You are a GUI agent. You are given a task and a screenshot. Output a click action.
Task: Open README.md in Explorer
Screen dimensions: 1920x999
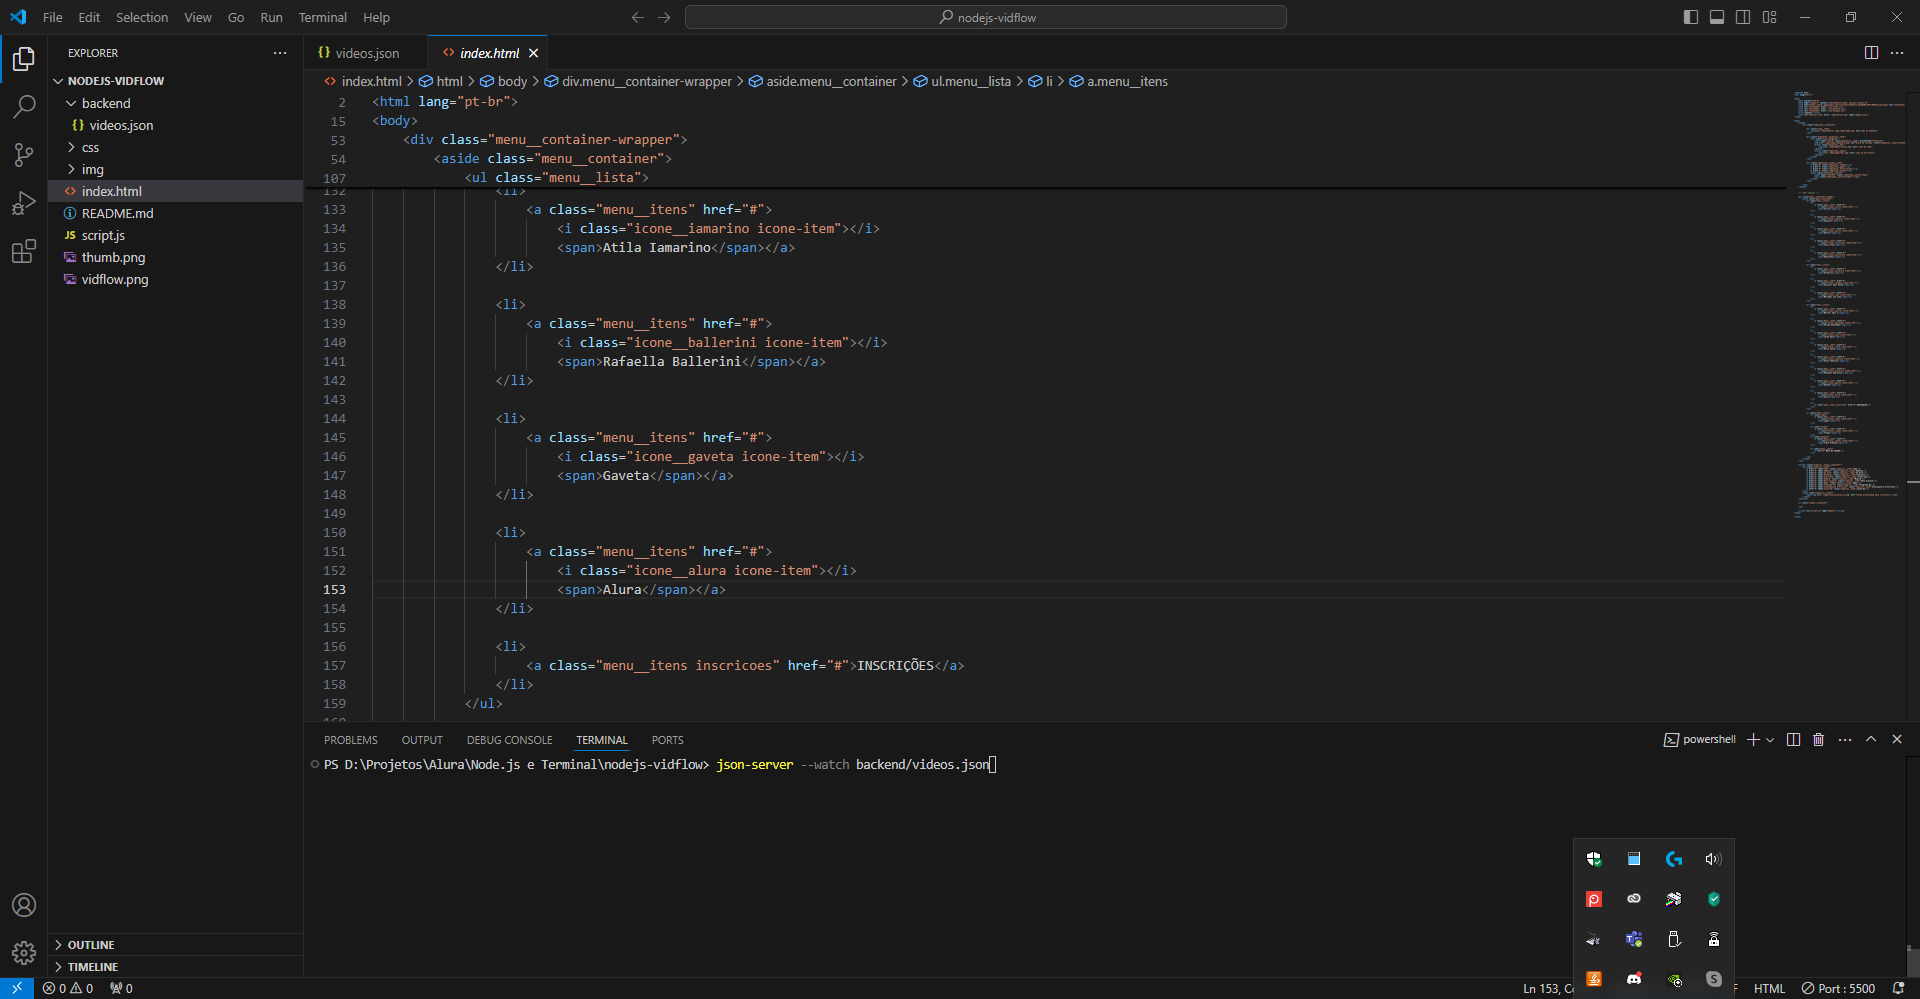(176, 213)
